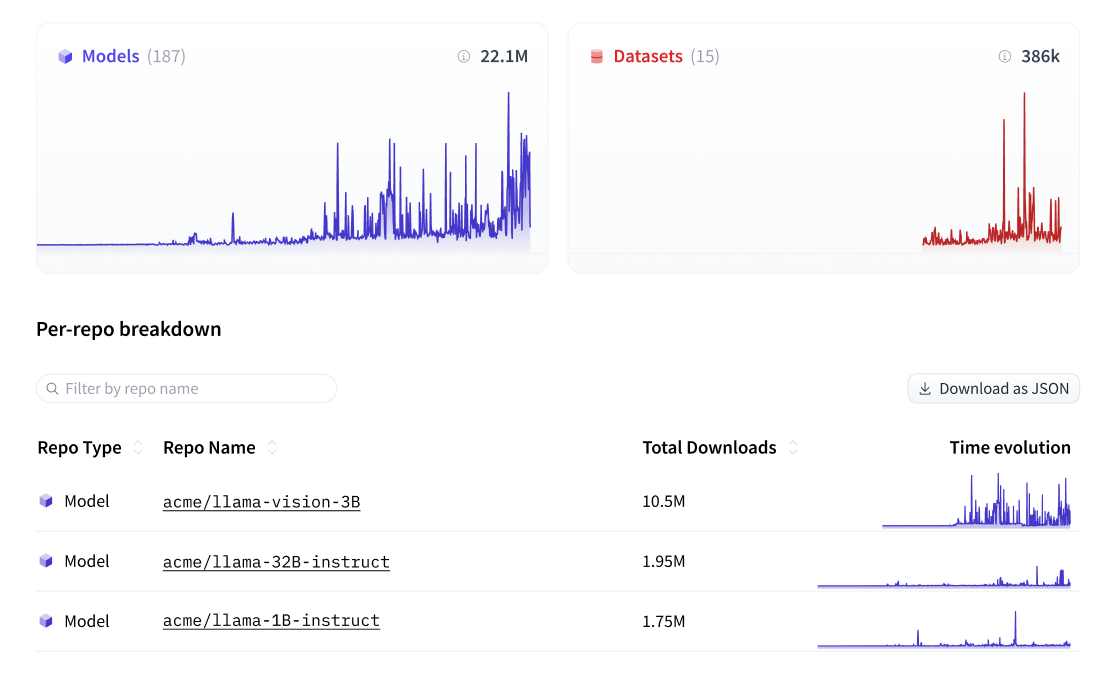The width and height of the screenshot is (1120, 680).
Task: Click the Models (187) card title
Action: pos(110,56)
